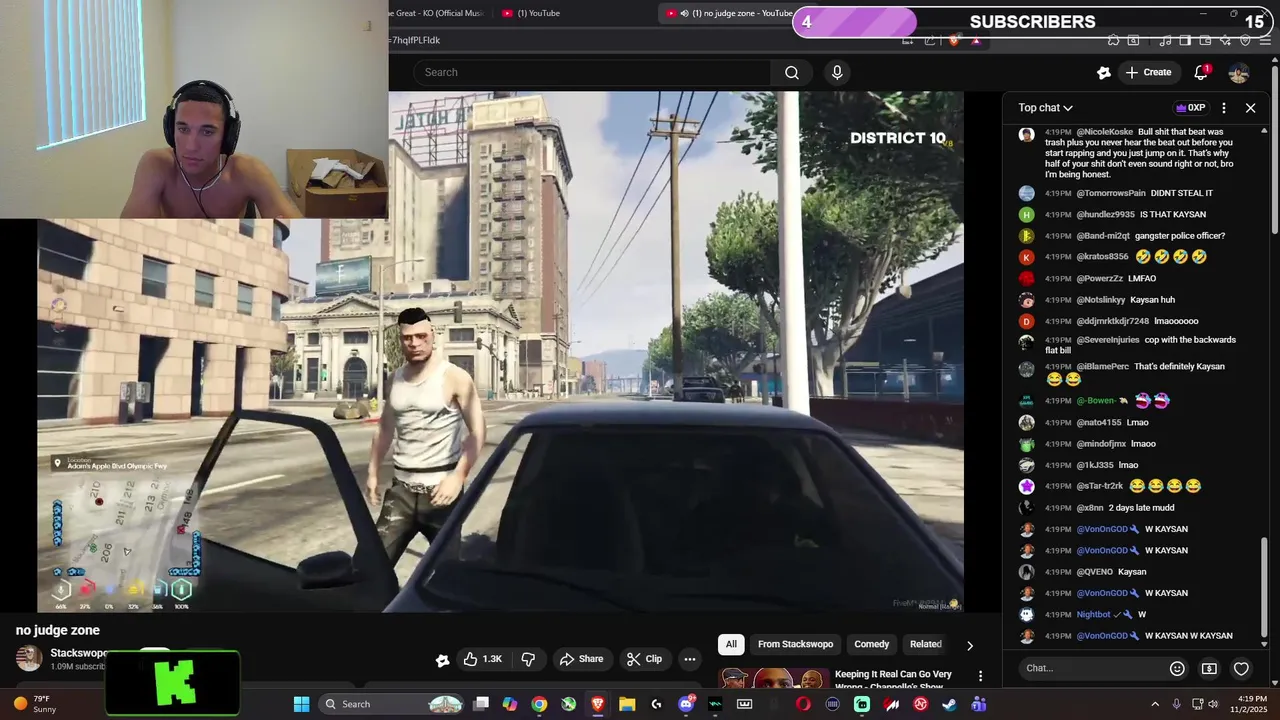Open live chat three-dot options menu

point(1224,108)
